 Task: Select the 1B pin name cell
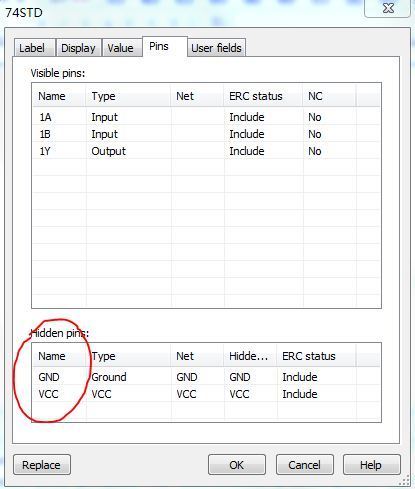point(45,134)
